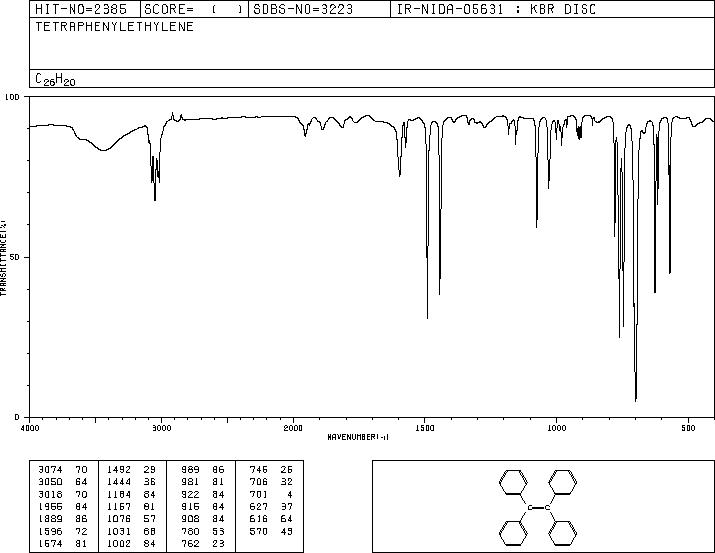Click the 1500 wavenumber axis label
Image resolution: width=715 pixels, height=553 pixels.
point(425,428)
